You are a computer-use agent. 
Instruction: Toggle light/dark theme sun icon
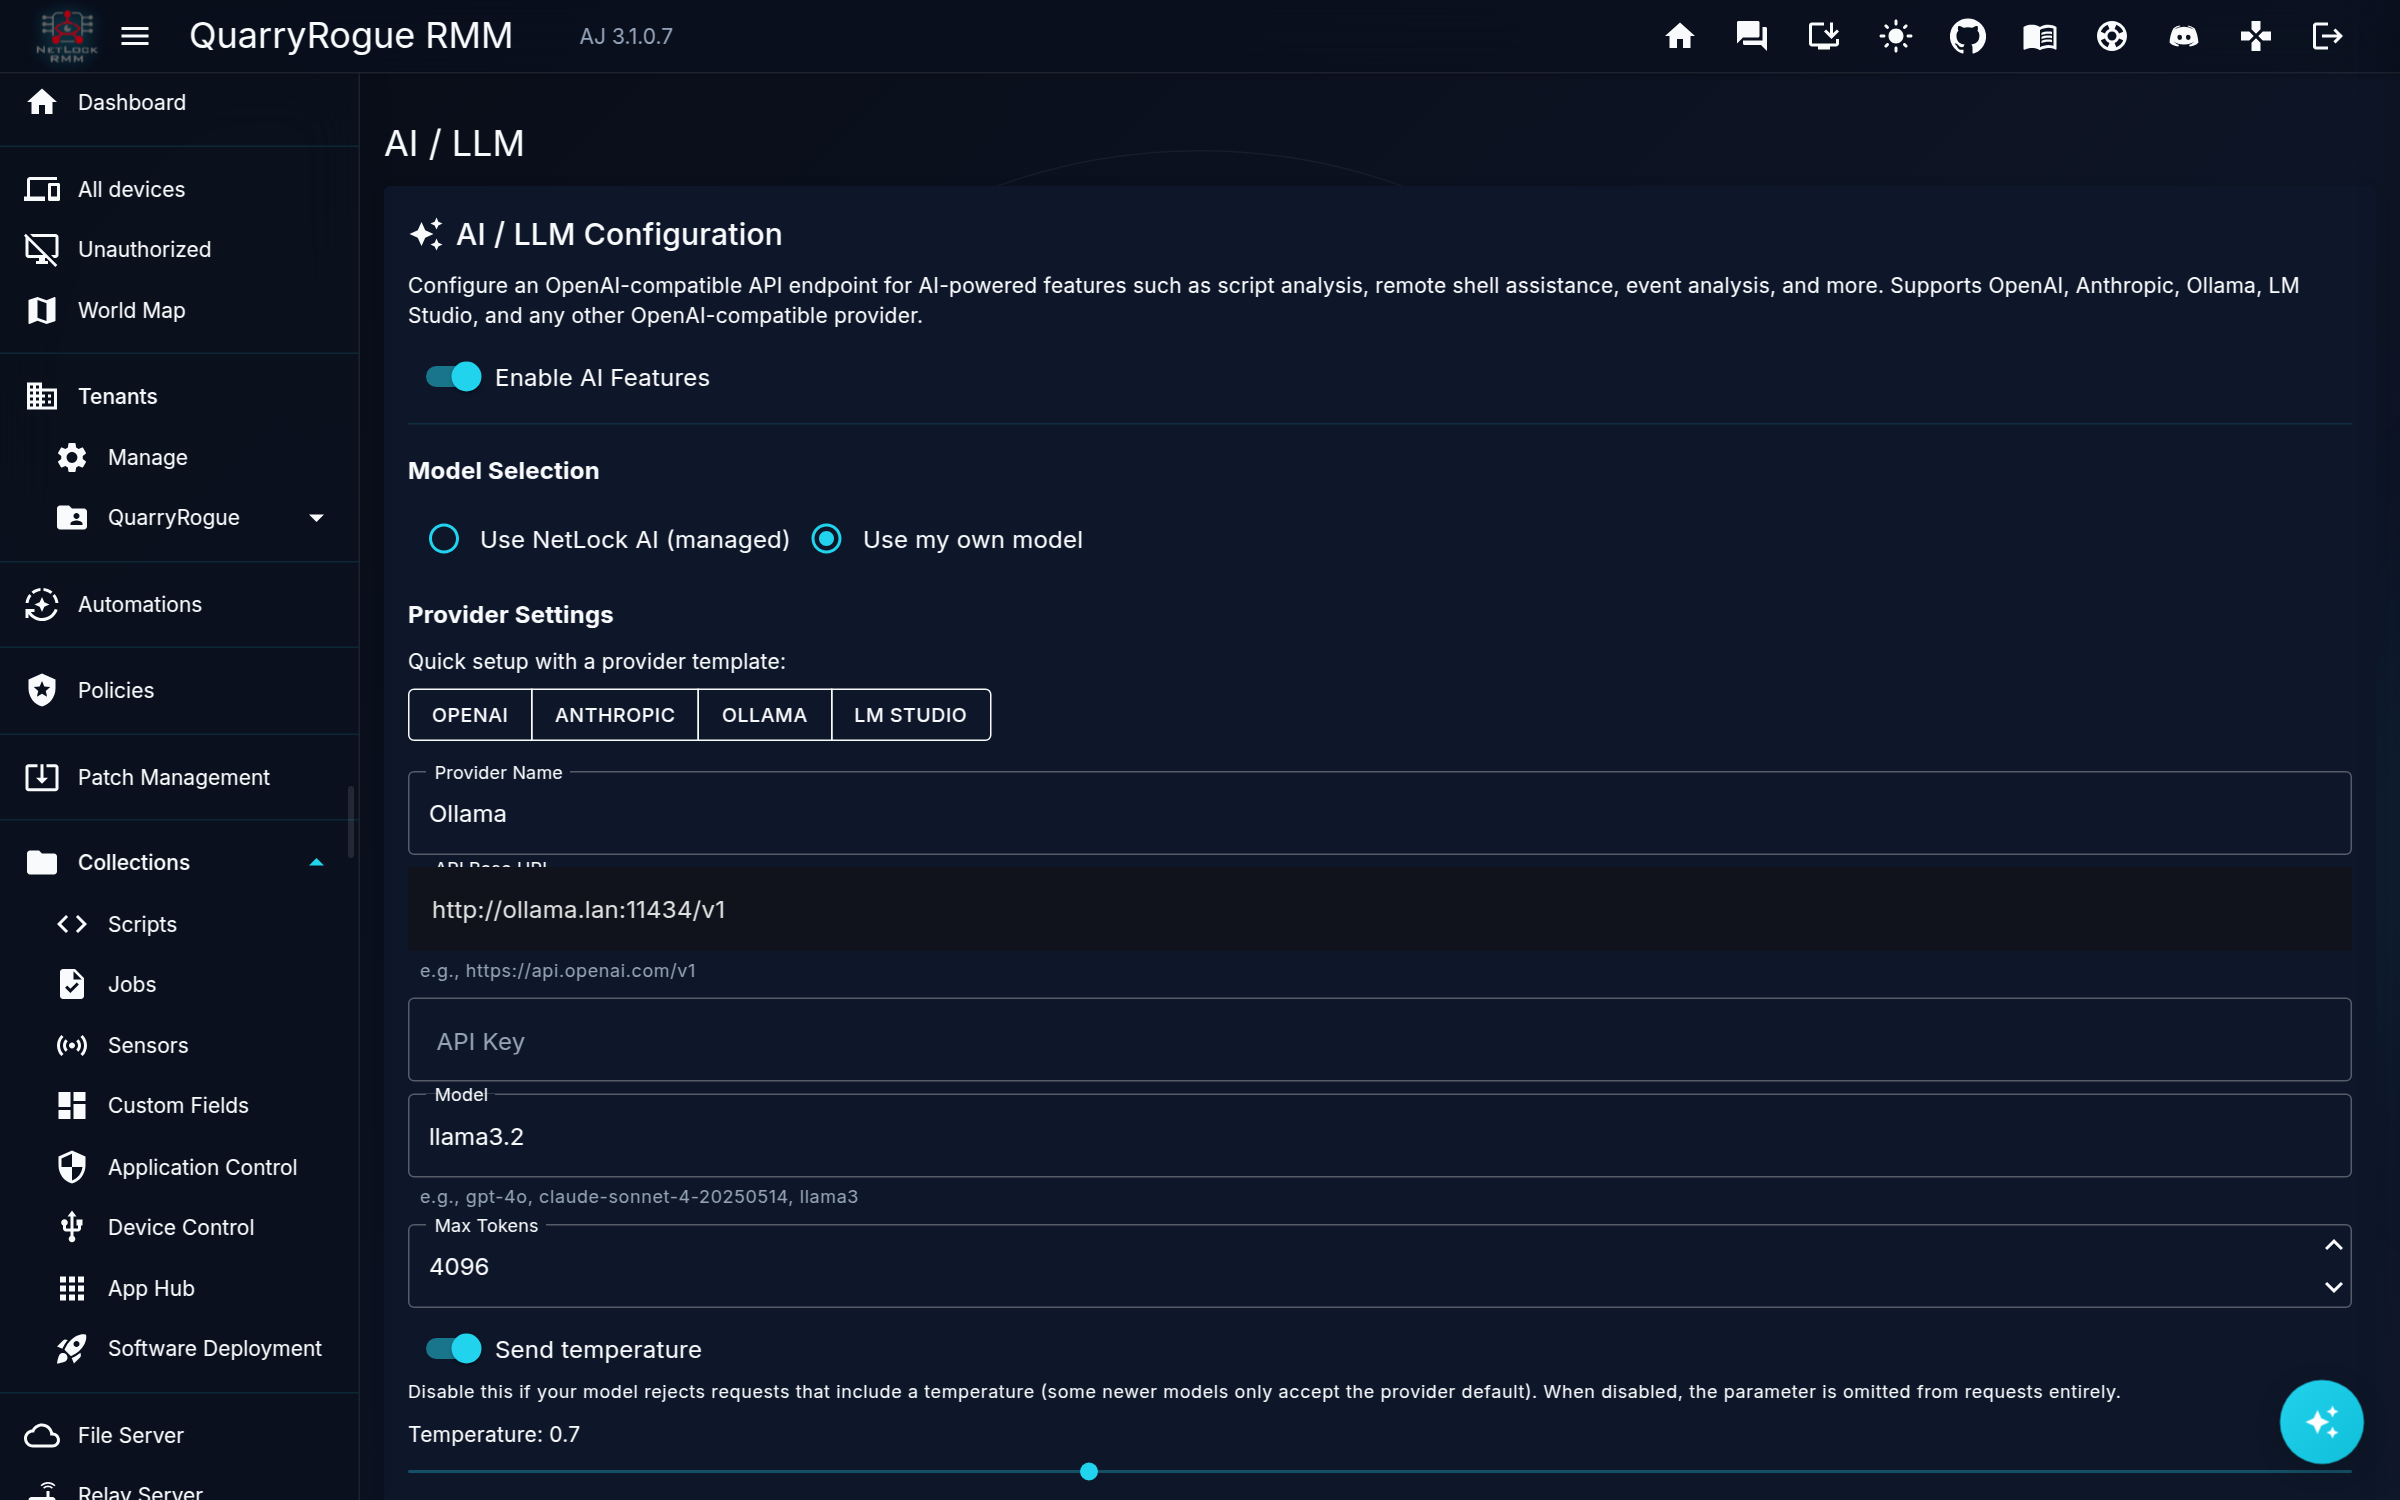[x=1896, y=36]
